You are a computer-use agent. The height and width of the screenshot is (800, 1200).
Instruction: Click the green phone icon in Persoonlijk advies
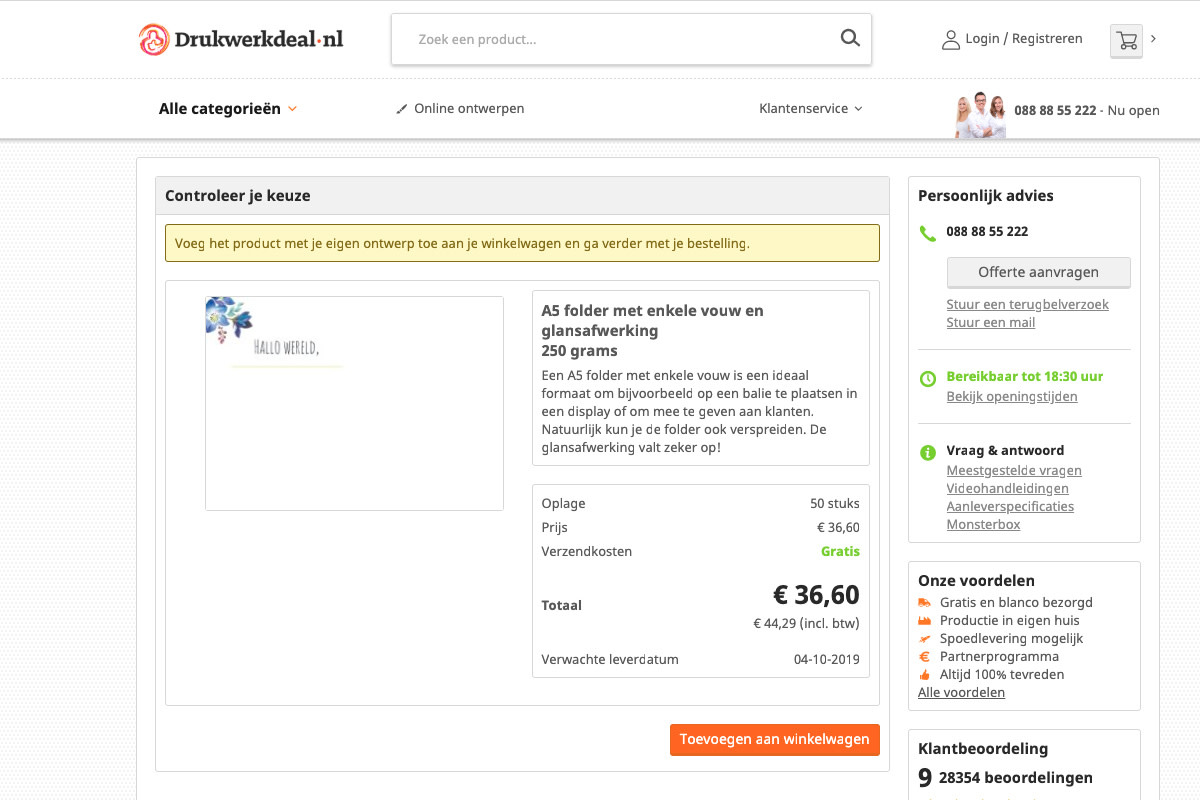point(926,233)
